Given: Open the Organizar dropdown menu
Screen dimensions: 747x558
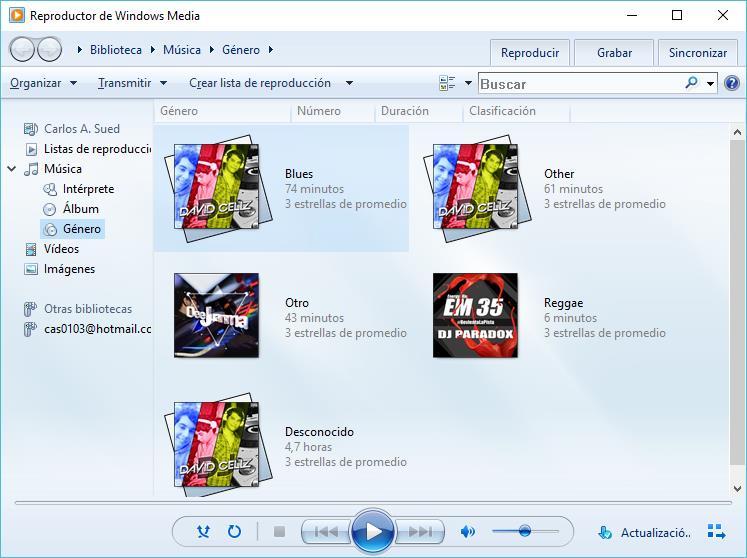Looking at the screenshot, I should pyautogui.click(x=43, y=83).
